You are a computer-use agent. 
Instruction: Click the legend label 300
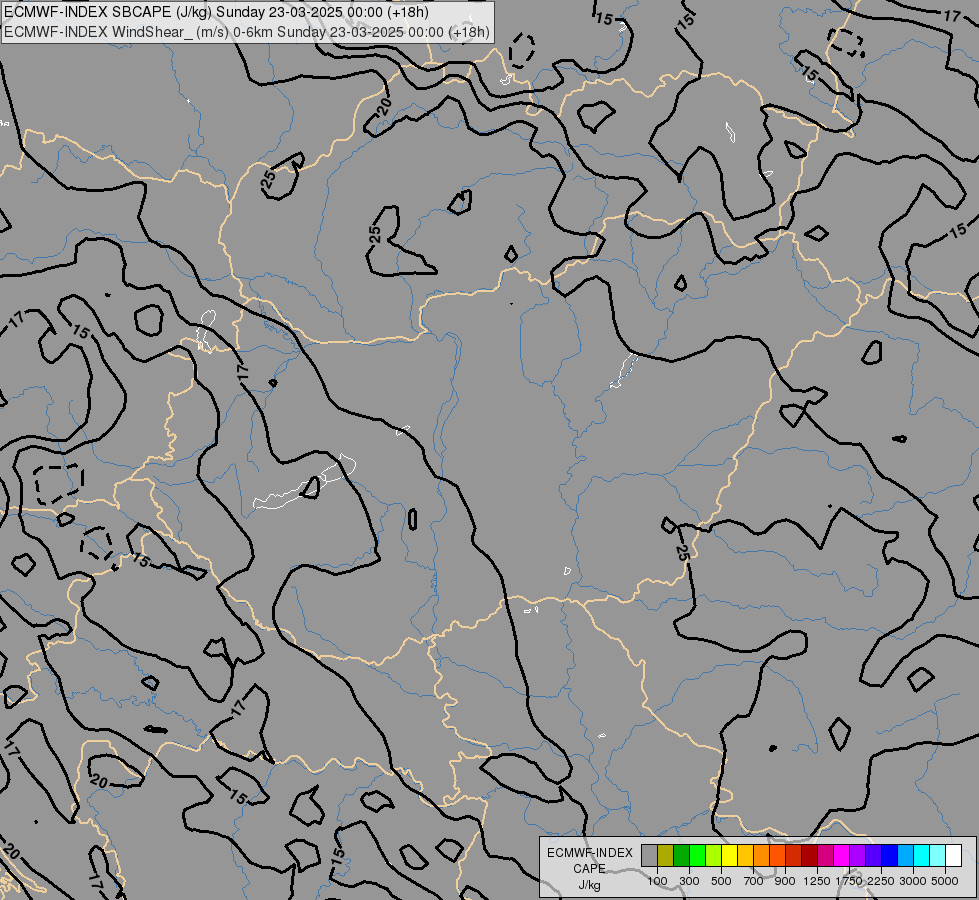pos(689,881)
